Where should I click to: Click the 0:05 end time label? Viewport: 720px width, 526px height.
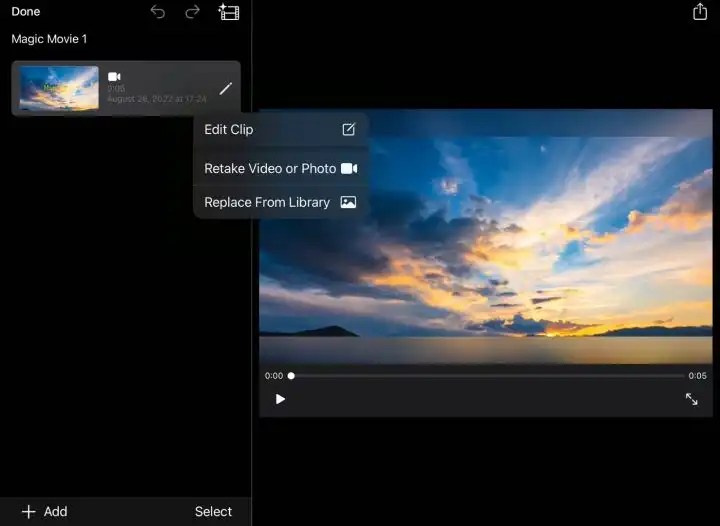pyautogui.click(x=697, y=375)
